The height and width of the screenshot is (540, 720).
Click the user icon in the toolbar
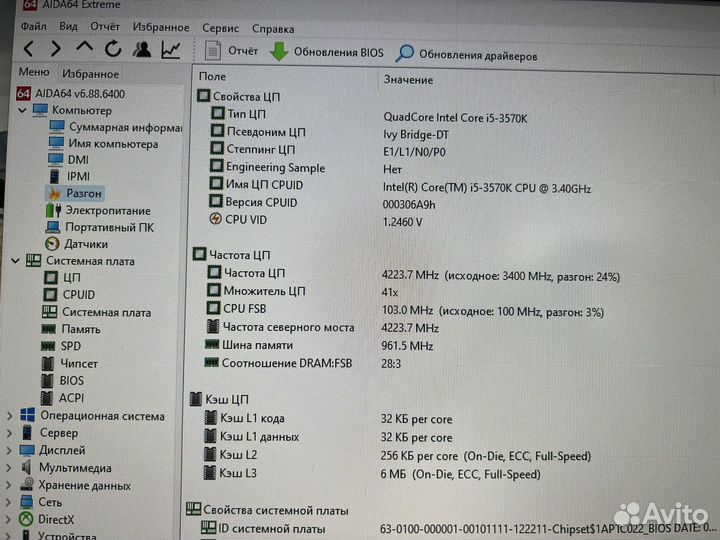(142, 49)
